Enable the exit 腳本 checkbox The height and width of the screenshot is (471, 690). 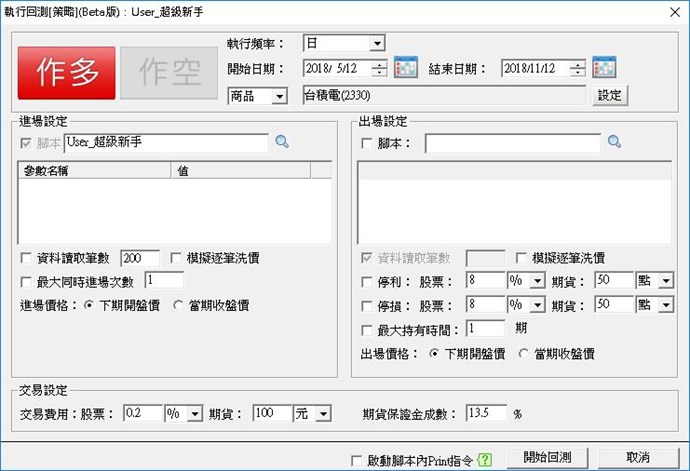click(366, 144)
